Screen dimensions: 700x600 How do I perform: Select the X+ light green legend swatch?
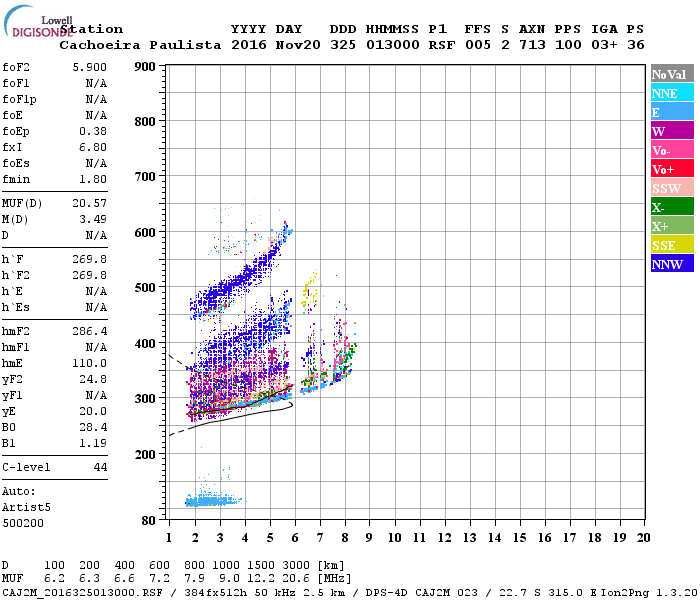coord(672,226)
